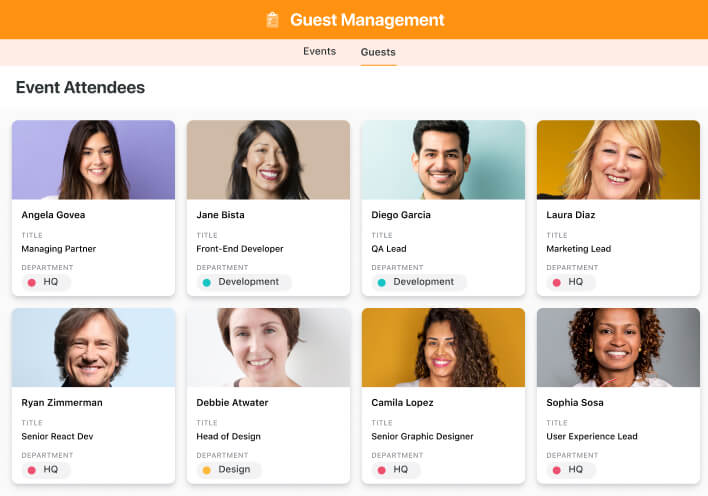Open Camila Lopez's profile photo

pos(443,347)
